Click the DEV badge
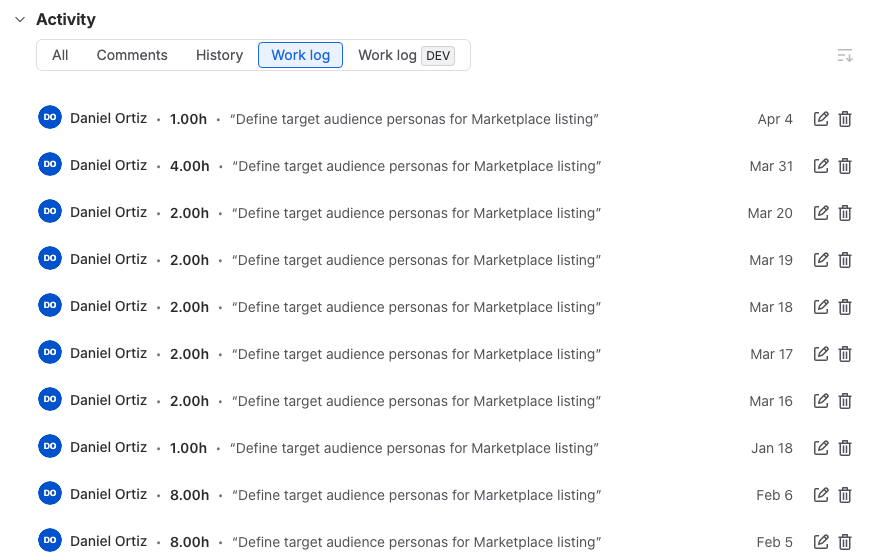 [x=438, y=56]
